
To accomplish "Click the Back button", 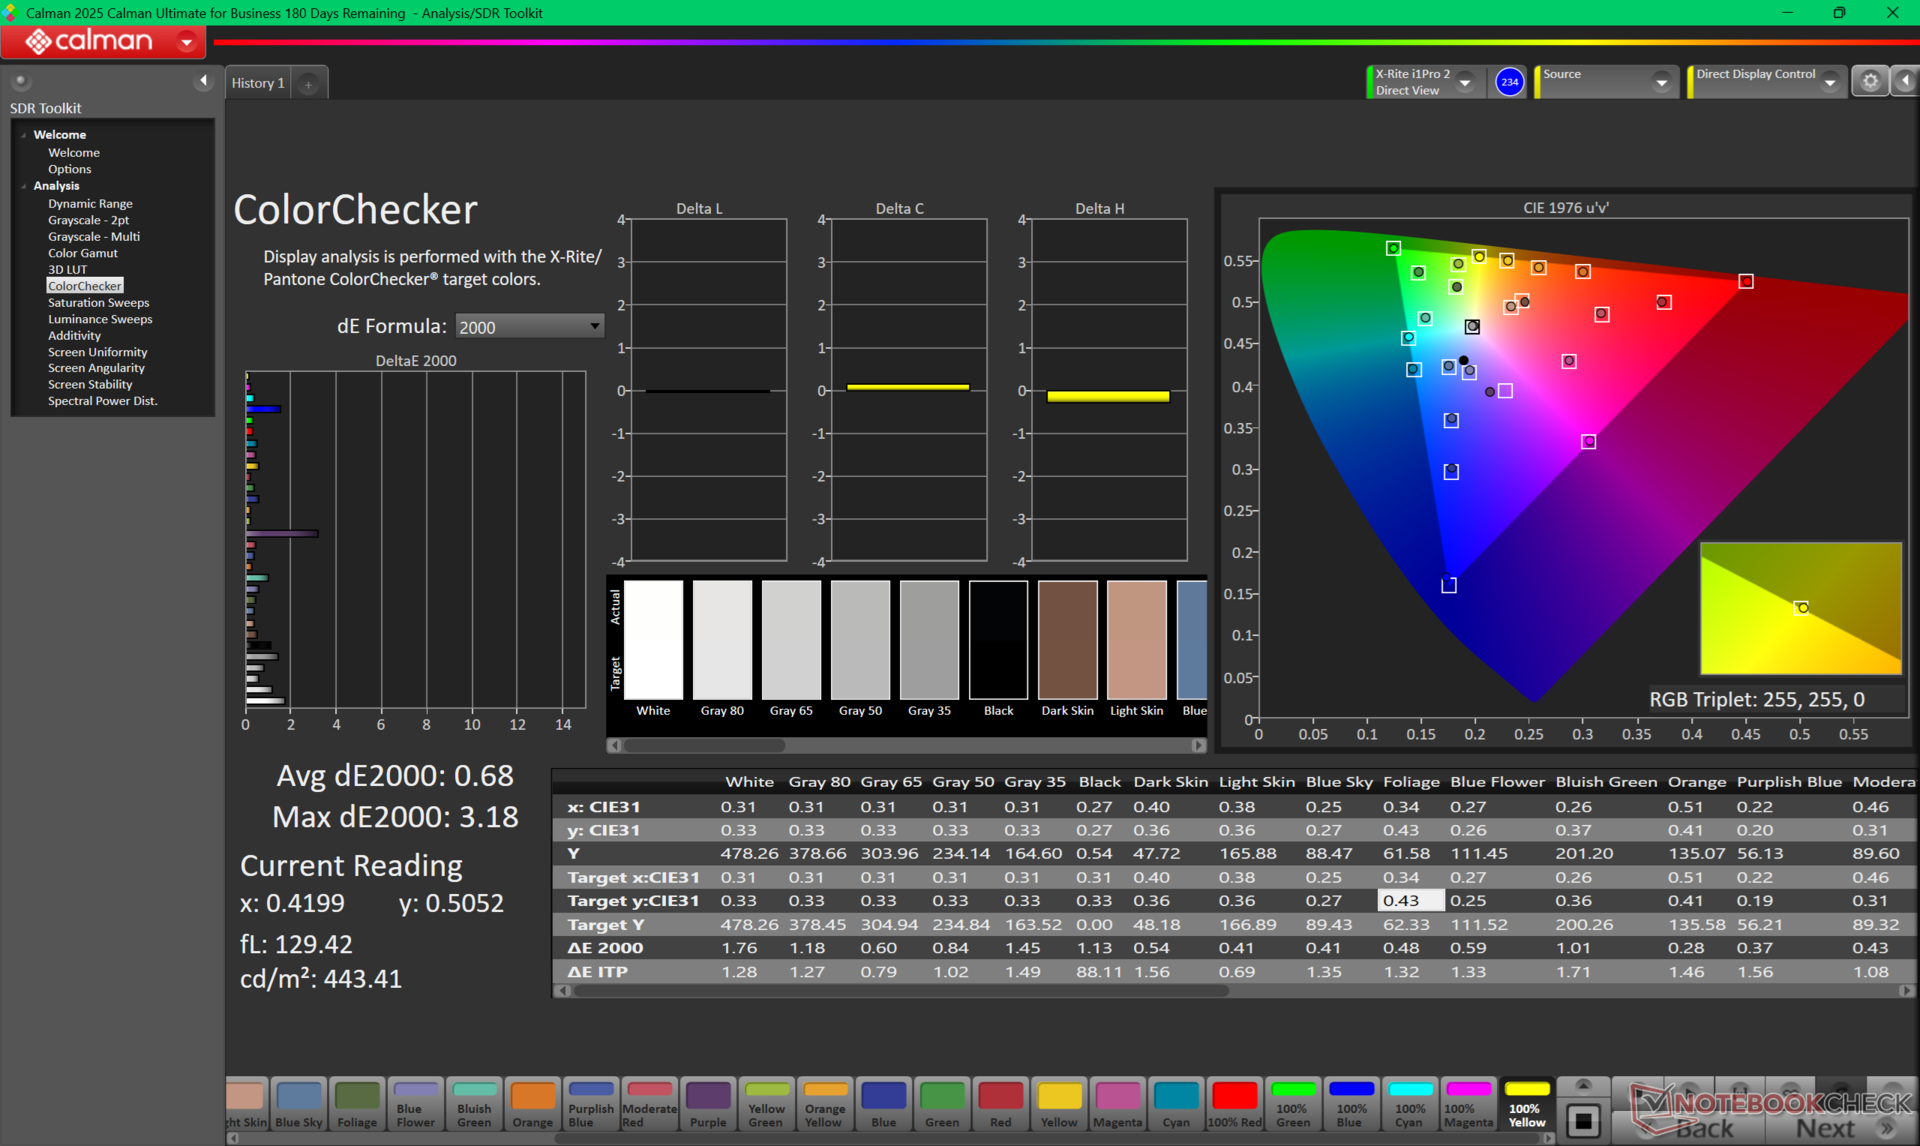I will click(1704, 1128).
